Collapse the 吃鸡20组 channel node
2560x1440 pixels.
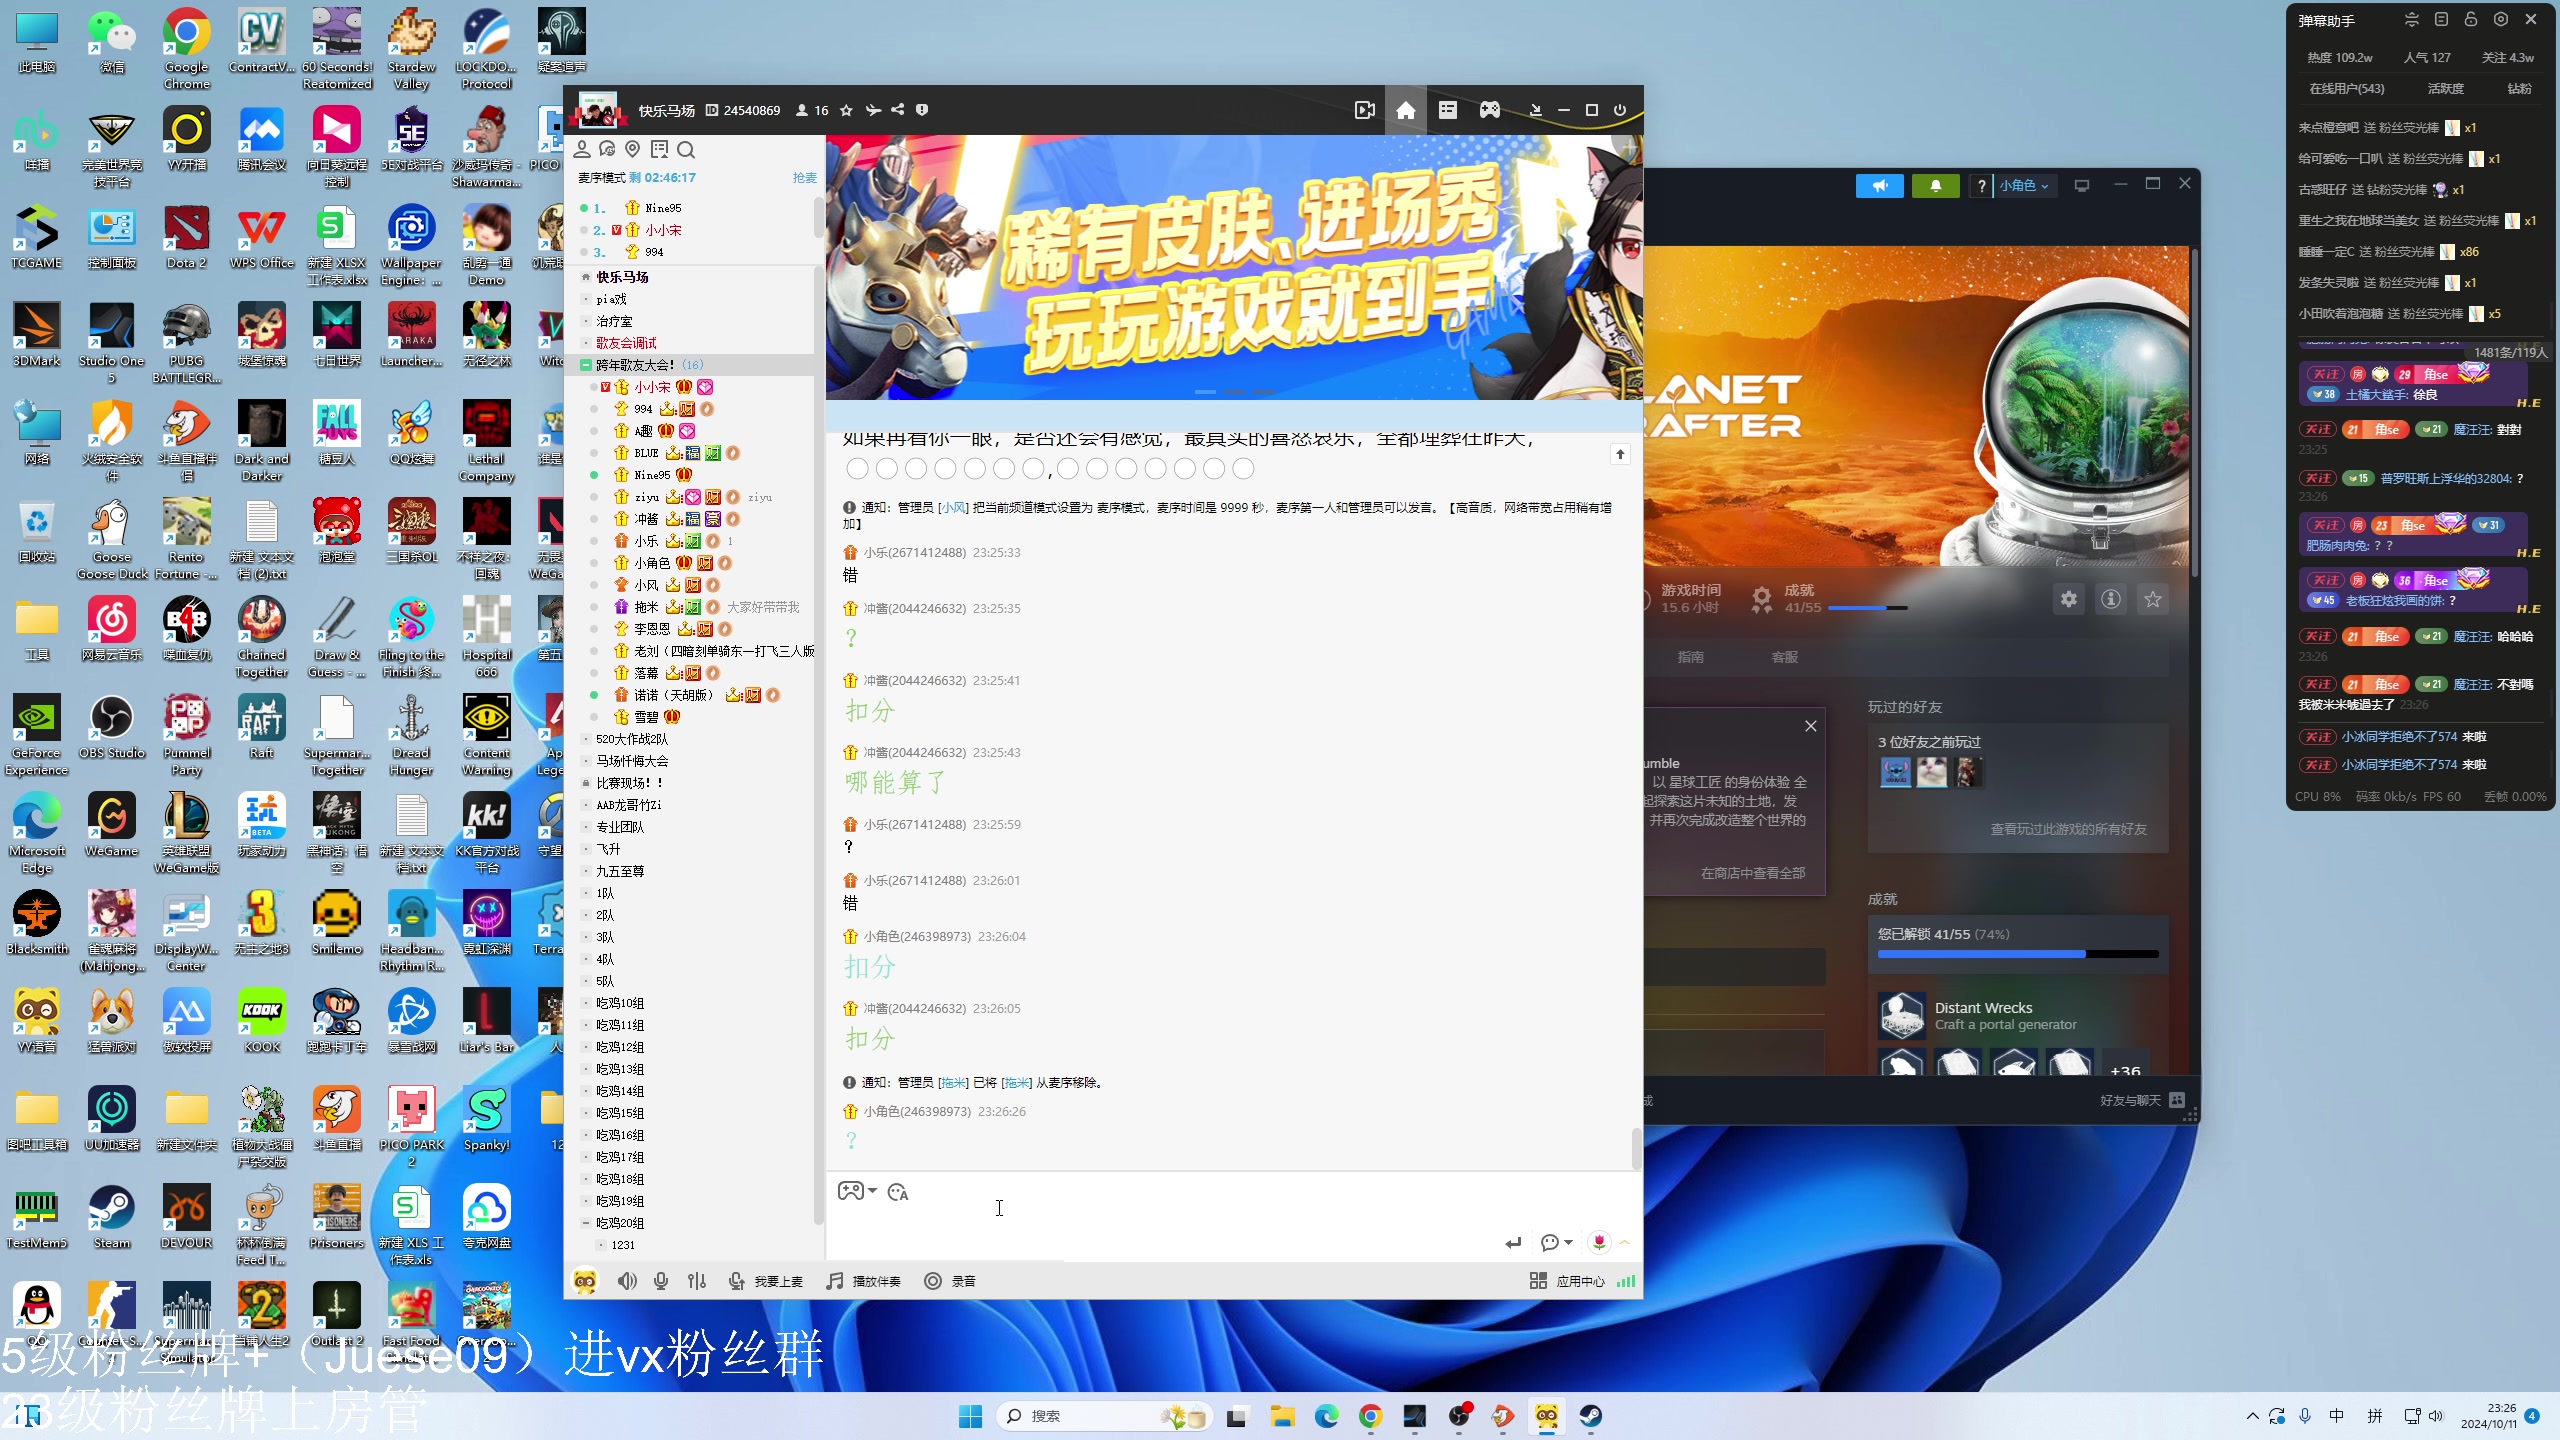click(586, 1223)
